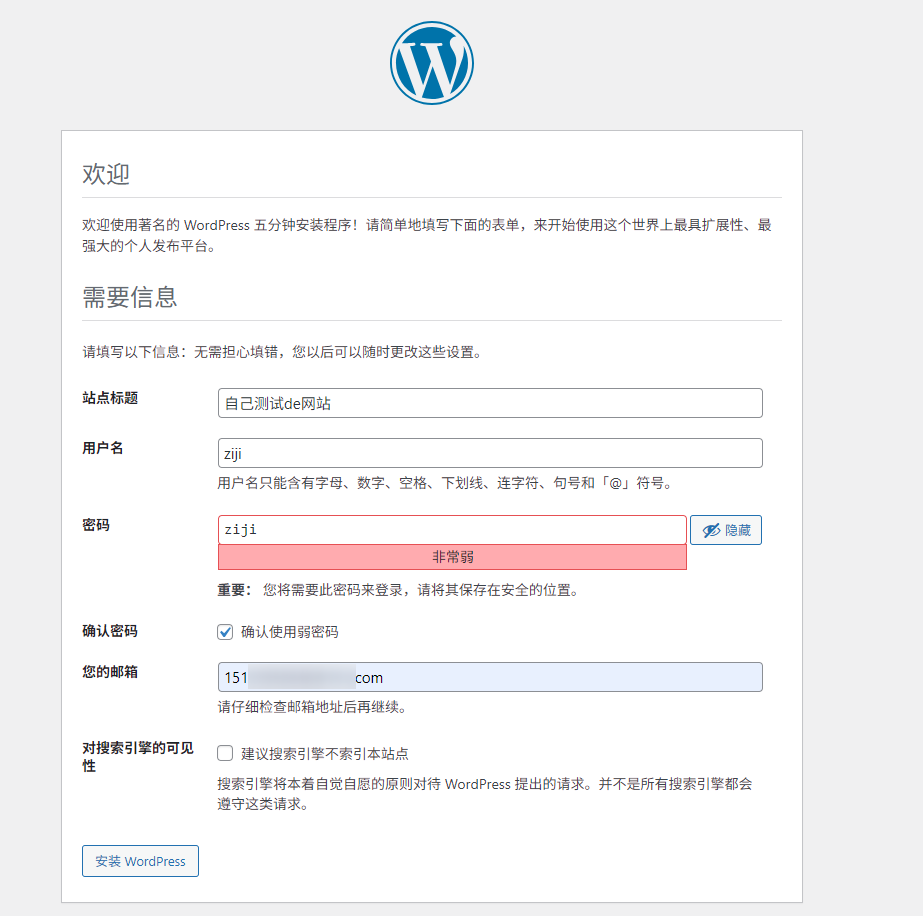Toggle password visibility with 隐藏 button
The image size is (923, 916).
726,530
